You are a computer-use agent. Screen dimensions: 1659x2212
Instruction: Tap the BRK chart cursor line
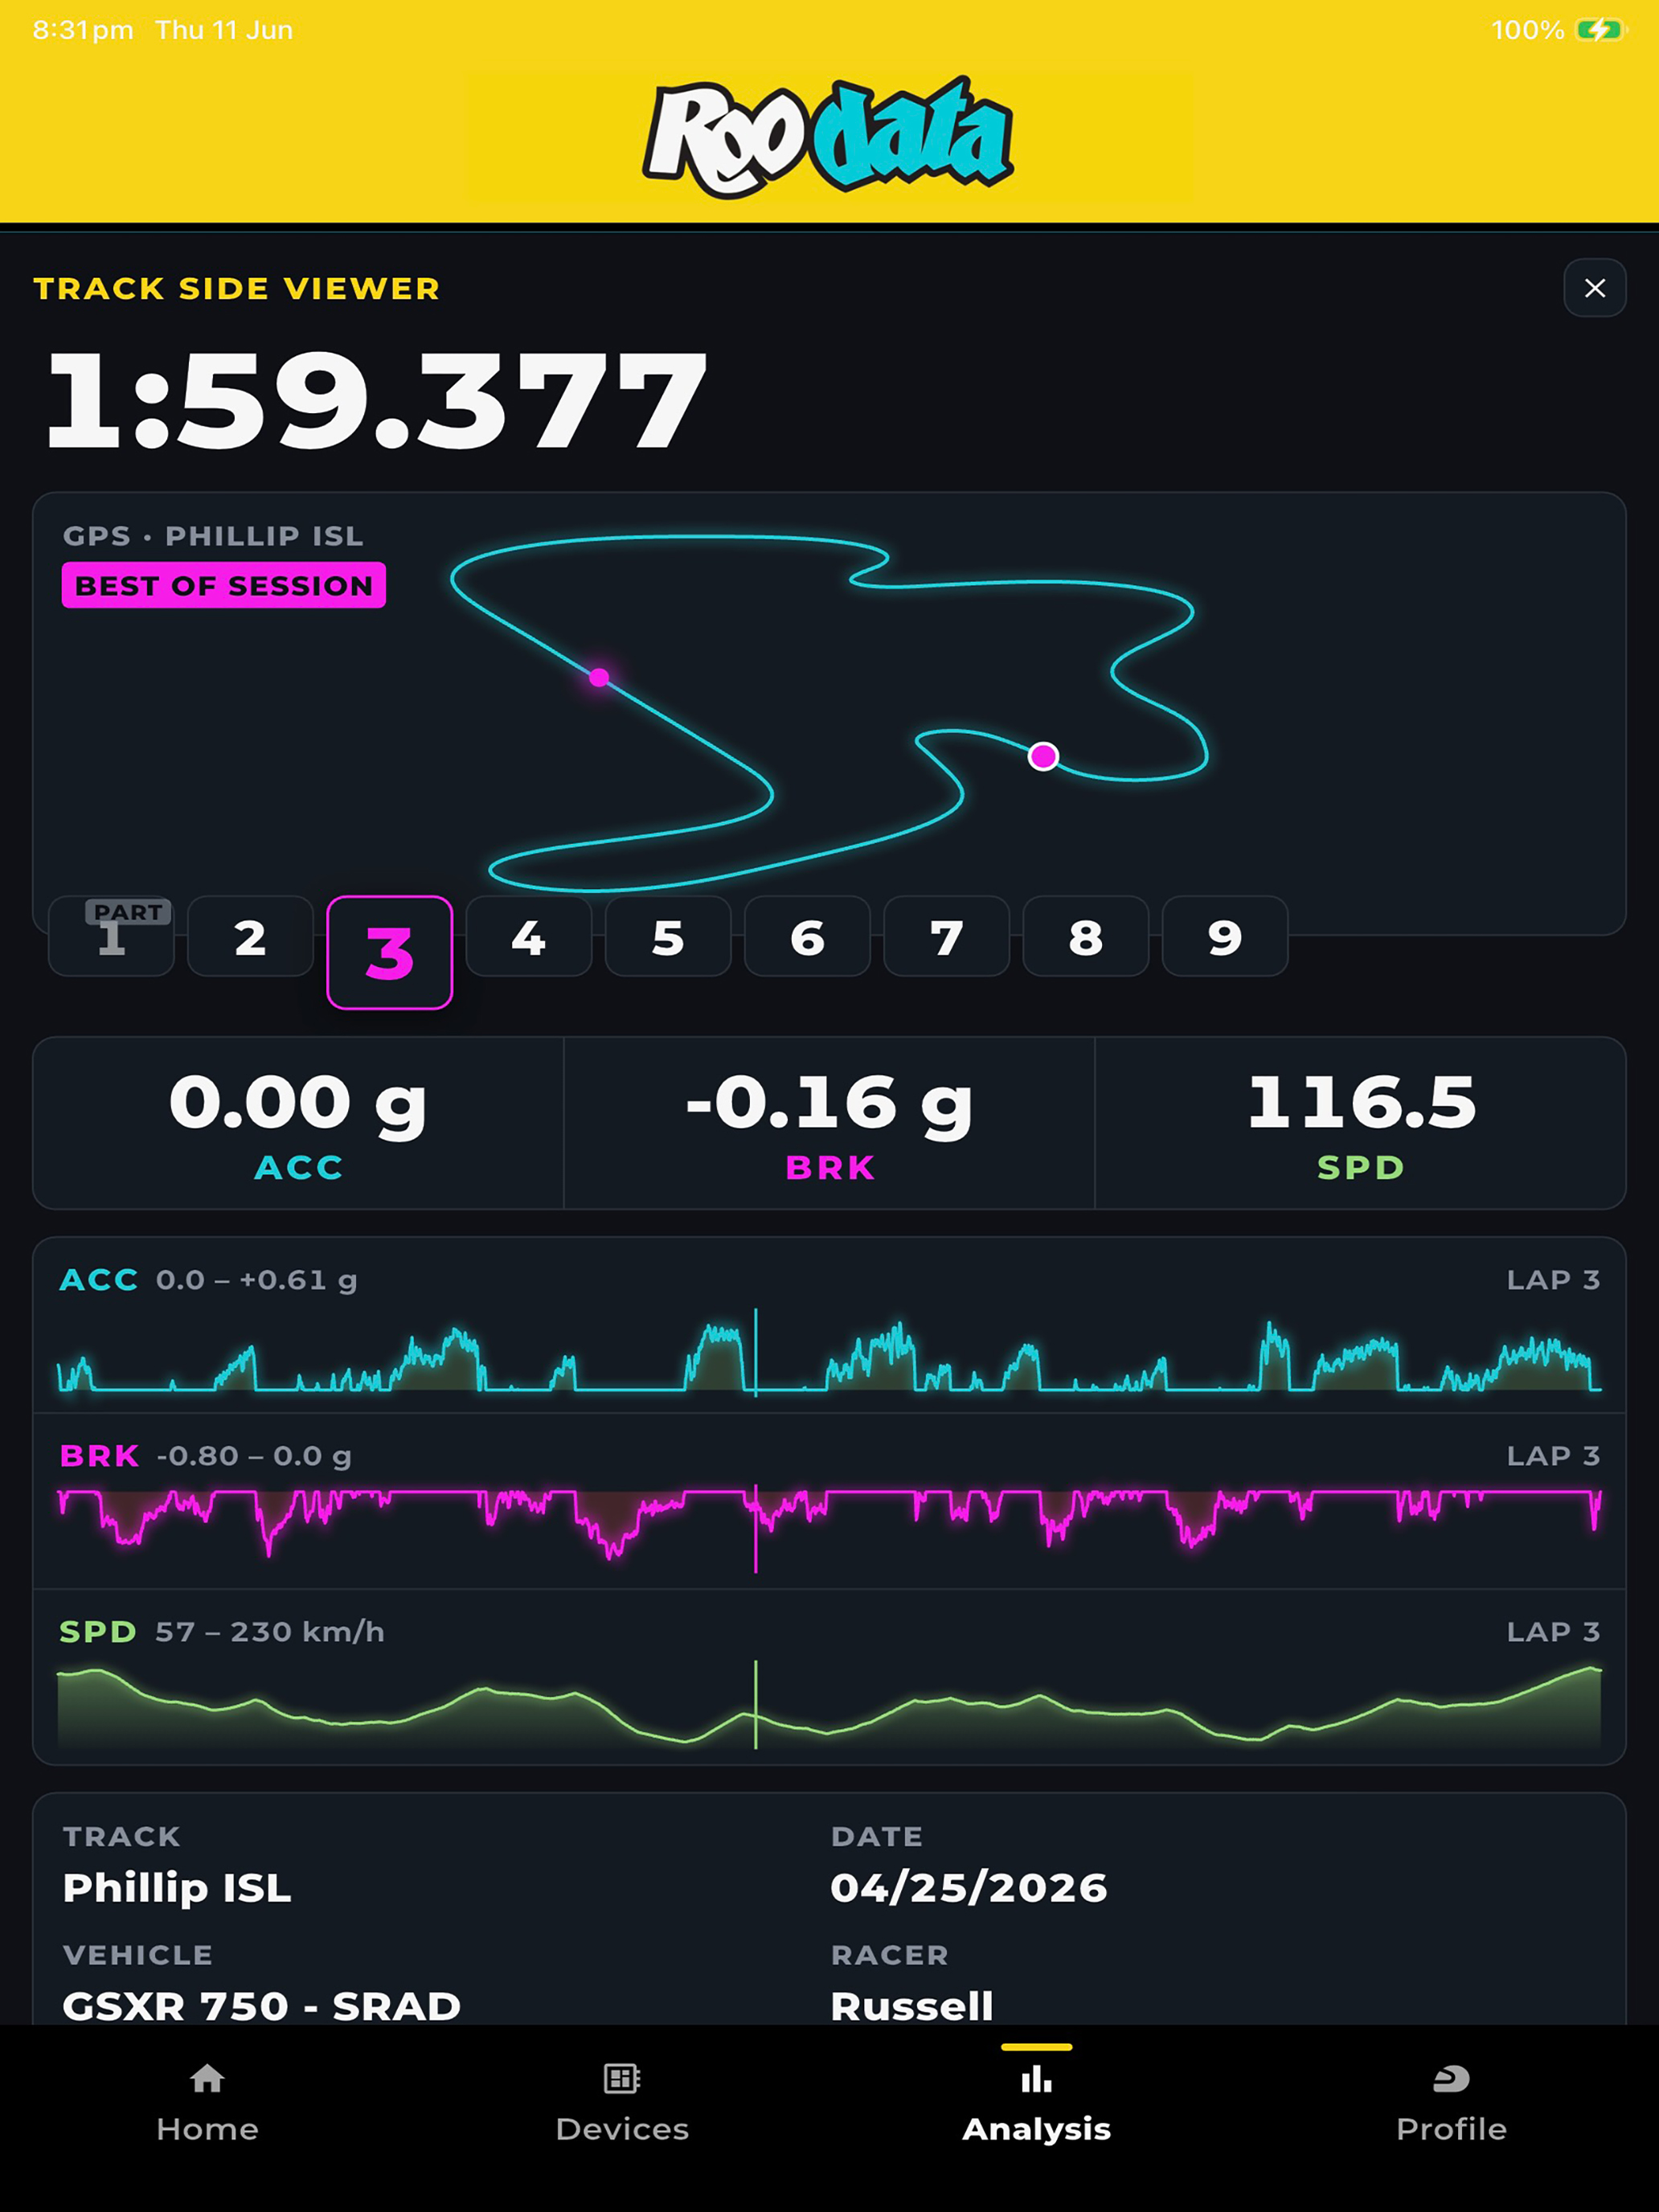click(755, 1528)
